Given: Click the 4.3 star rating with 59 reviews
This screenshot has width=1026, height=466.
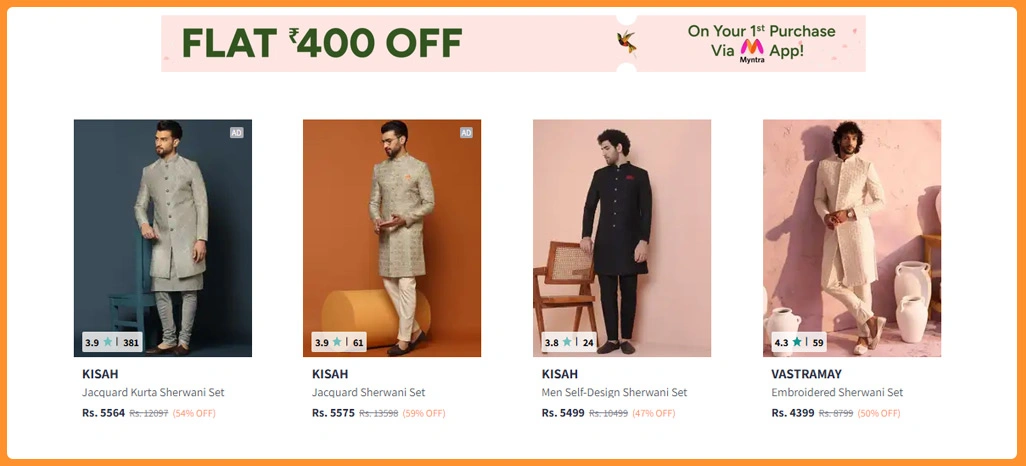Looking at the screenshot, I should [799, 342].
